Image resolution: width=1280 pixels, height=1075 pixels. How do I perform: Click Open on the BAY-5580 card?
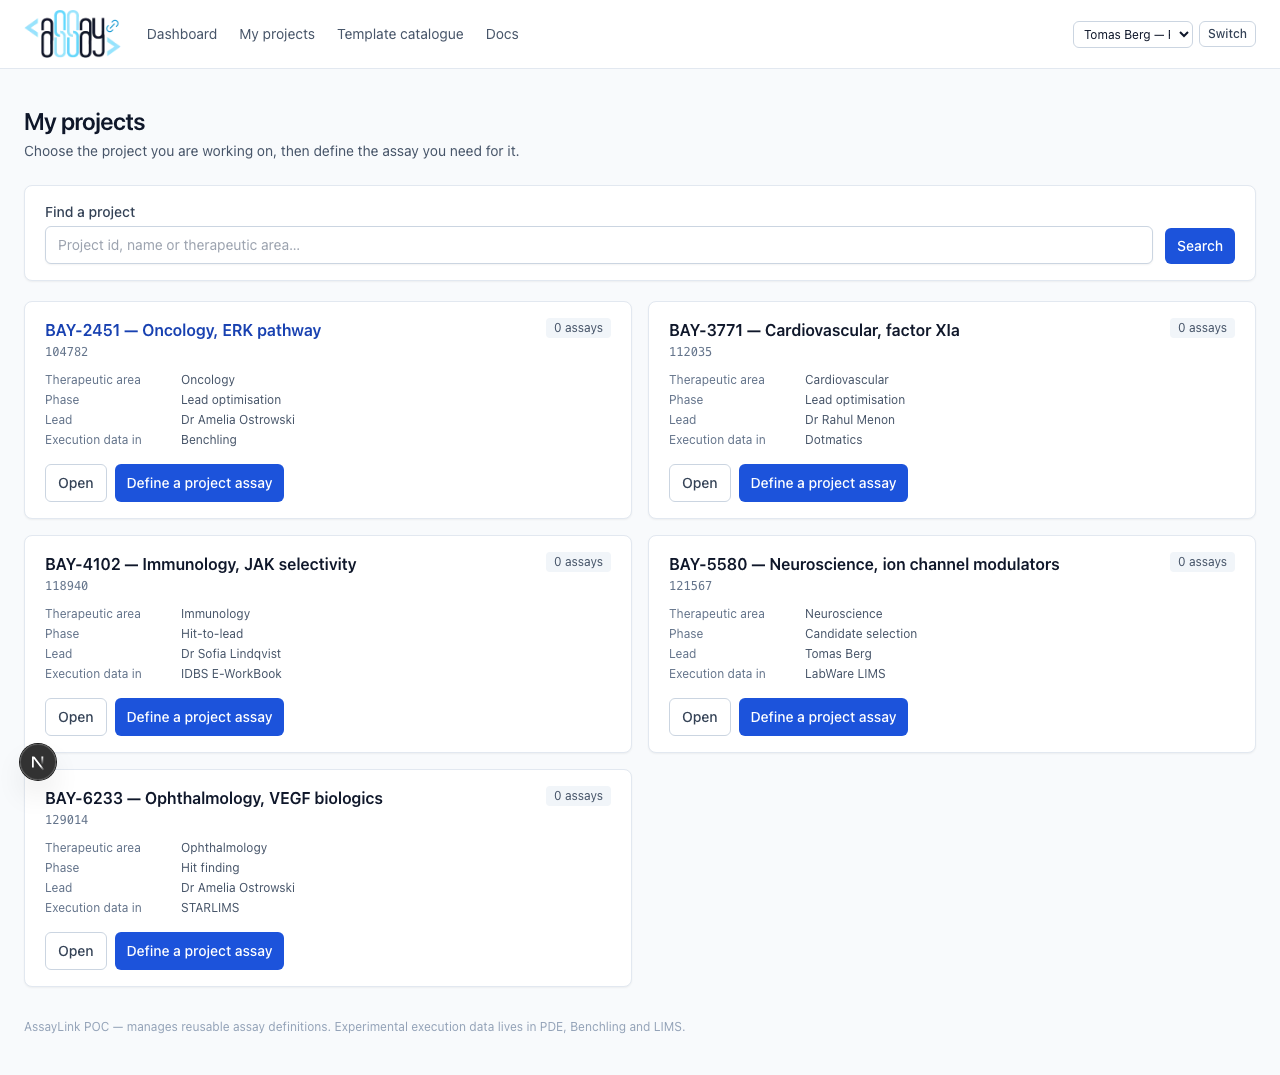coord(700,717)
